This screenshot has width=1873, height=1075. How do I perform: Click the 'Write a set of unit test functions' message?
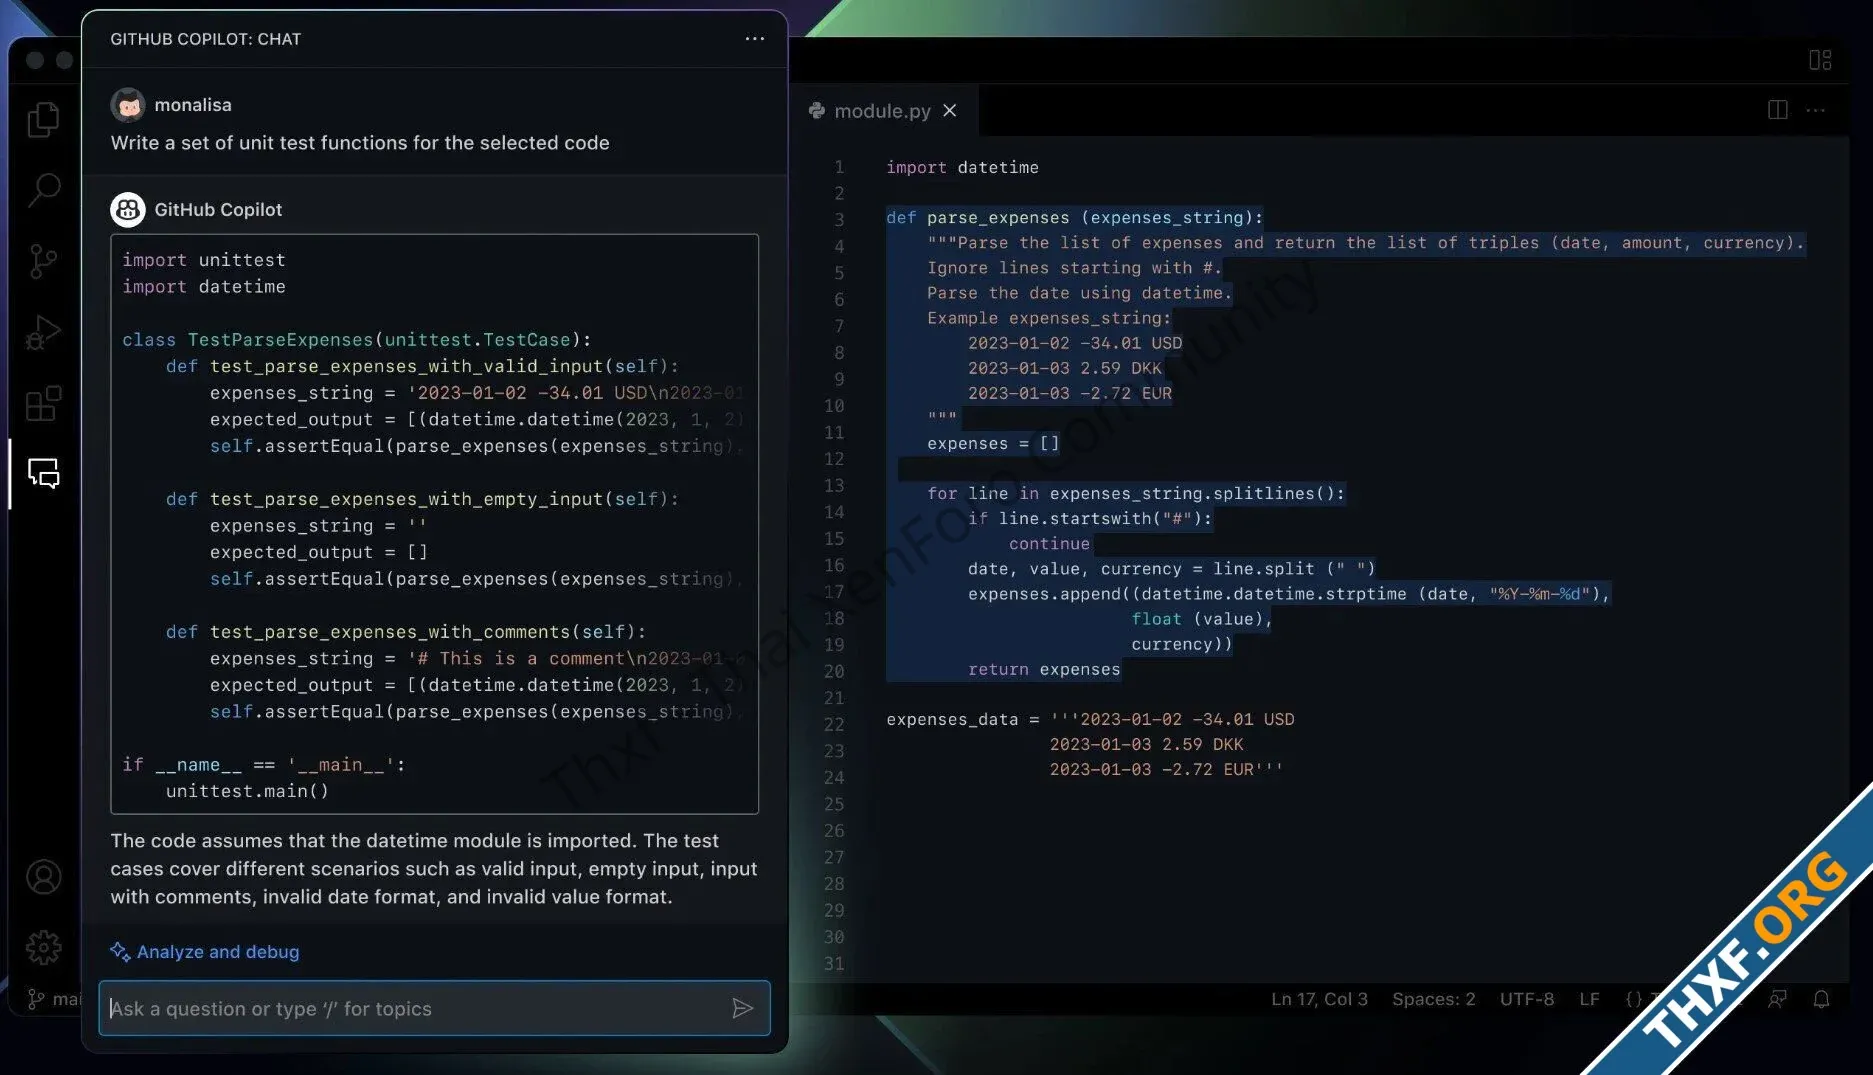[360, 142]
